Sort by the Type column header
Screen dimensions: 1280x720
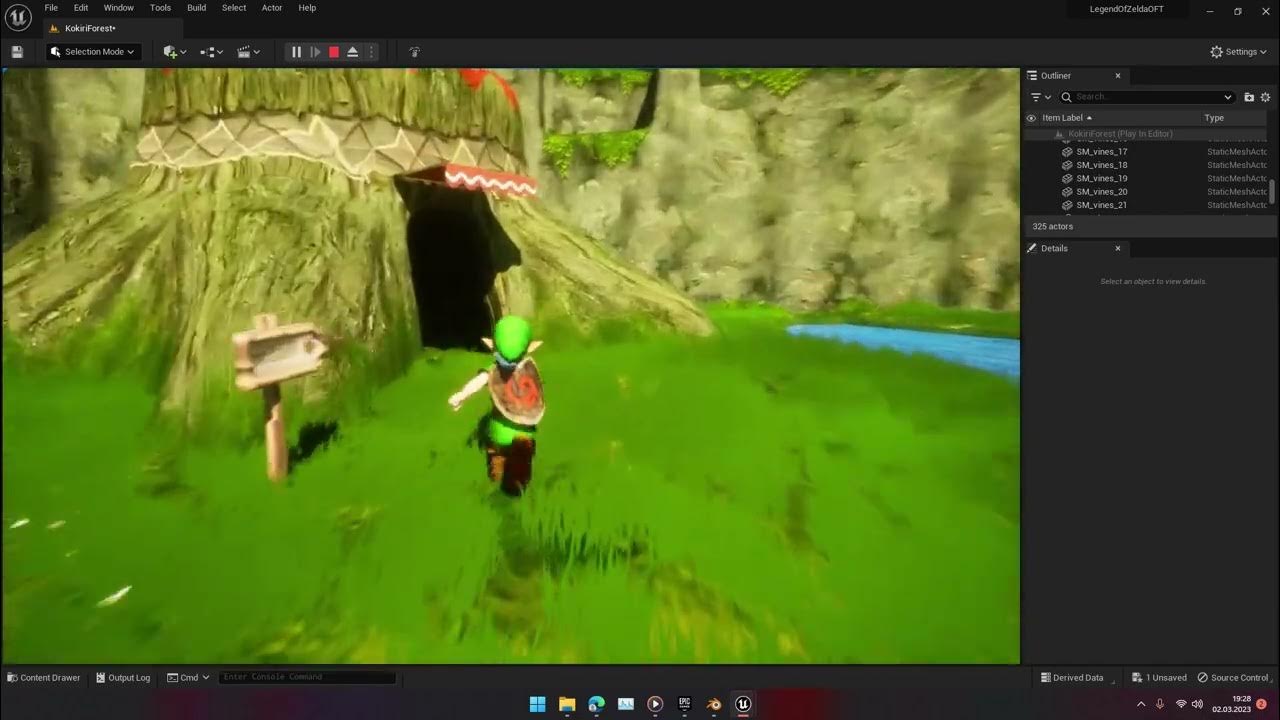pos(1214,118)
